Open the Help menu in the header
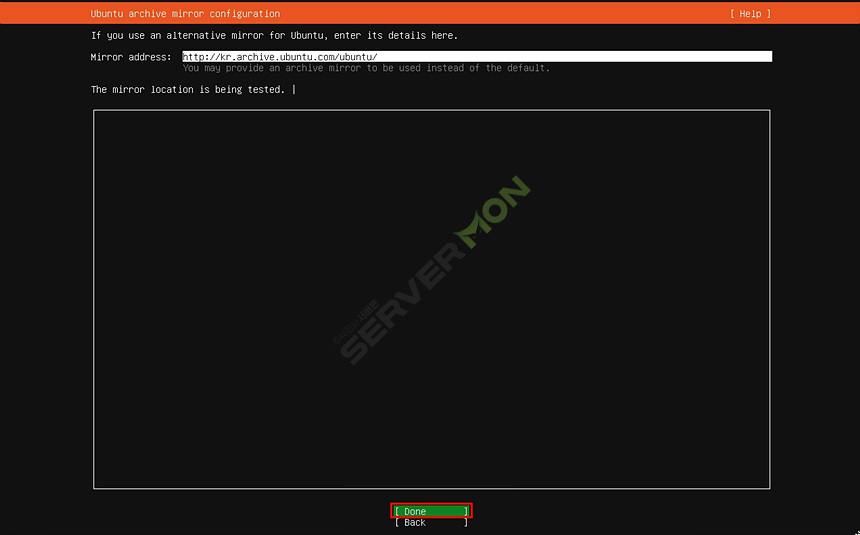Screen dimensions: 860x535 [x=750, y=14]
